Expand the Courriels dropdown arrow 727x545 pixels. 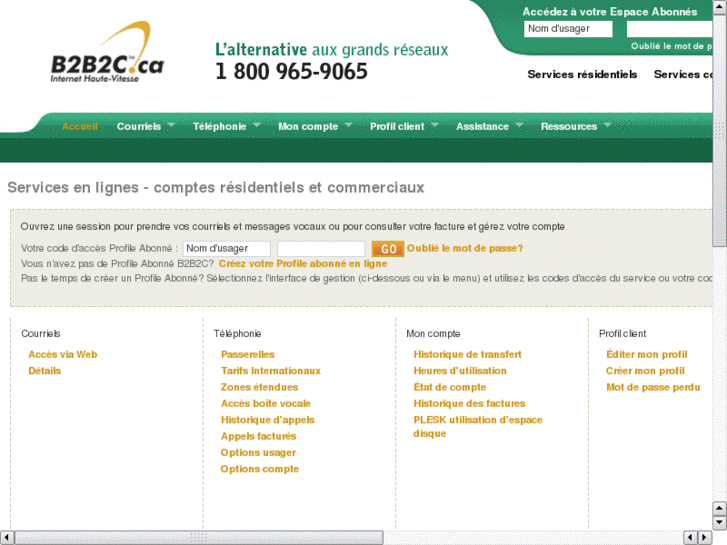click(x=171, y=125)
